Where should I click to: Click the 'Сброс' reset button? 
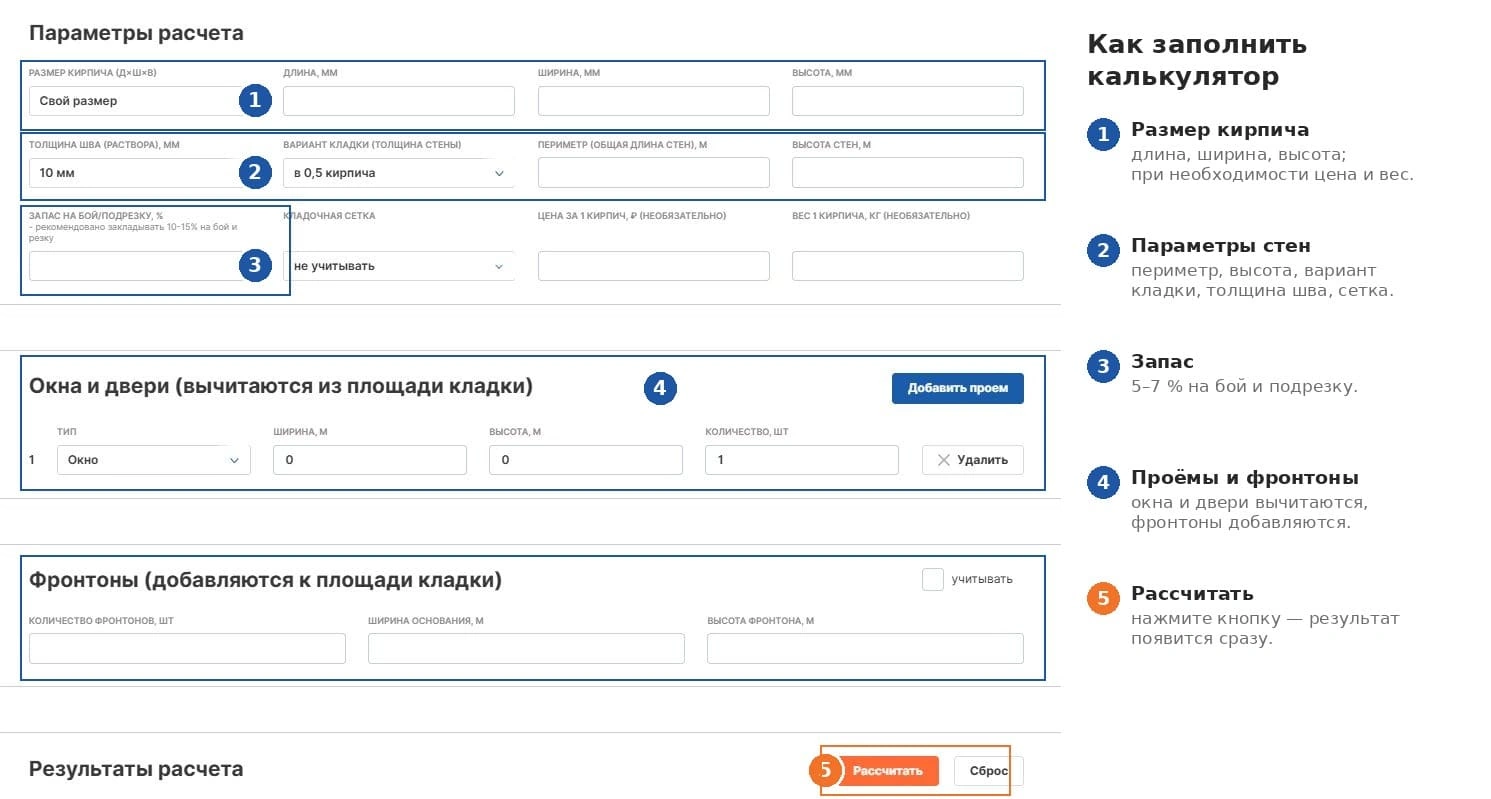click(x=989, y=771)
